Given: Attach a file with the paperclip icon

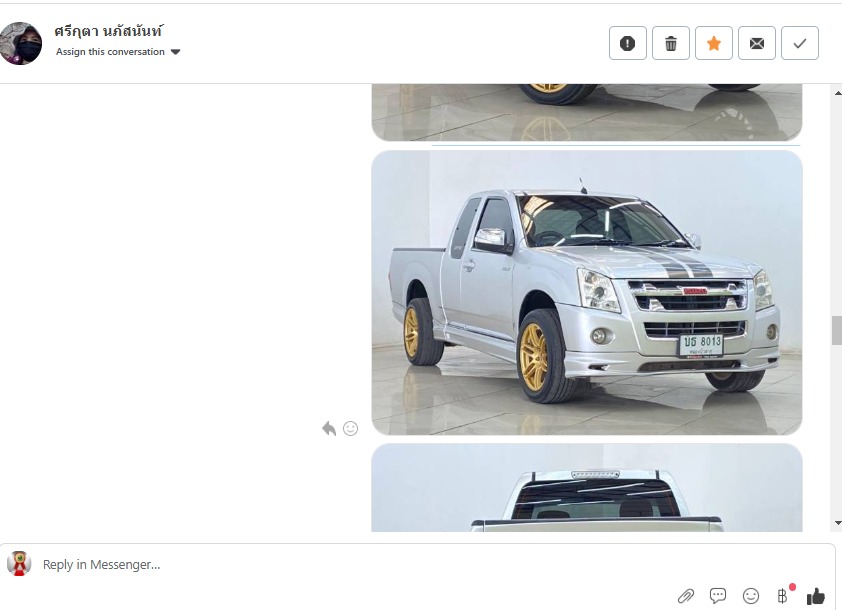Looking at the screenshot, I should coord(686,596).
